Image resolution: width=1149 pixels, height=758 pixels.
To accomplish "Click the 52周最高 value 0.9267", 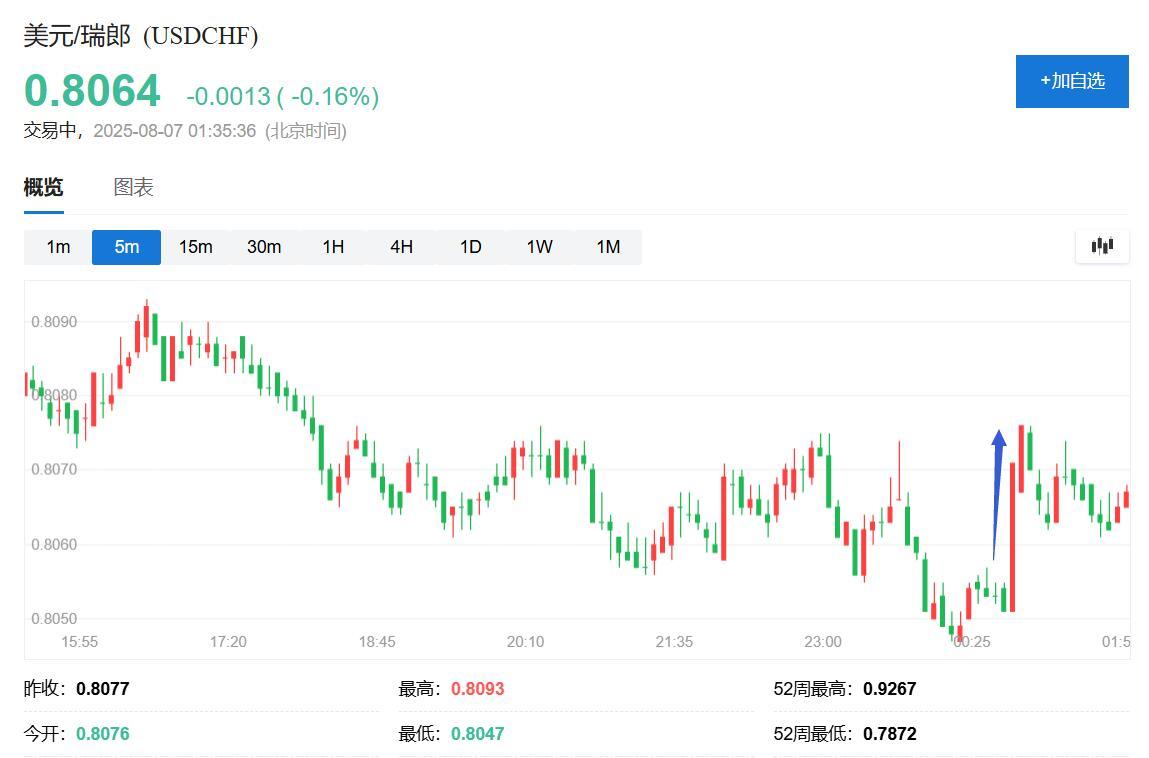I will 890,689.
